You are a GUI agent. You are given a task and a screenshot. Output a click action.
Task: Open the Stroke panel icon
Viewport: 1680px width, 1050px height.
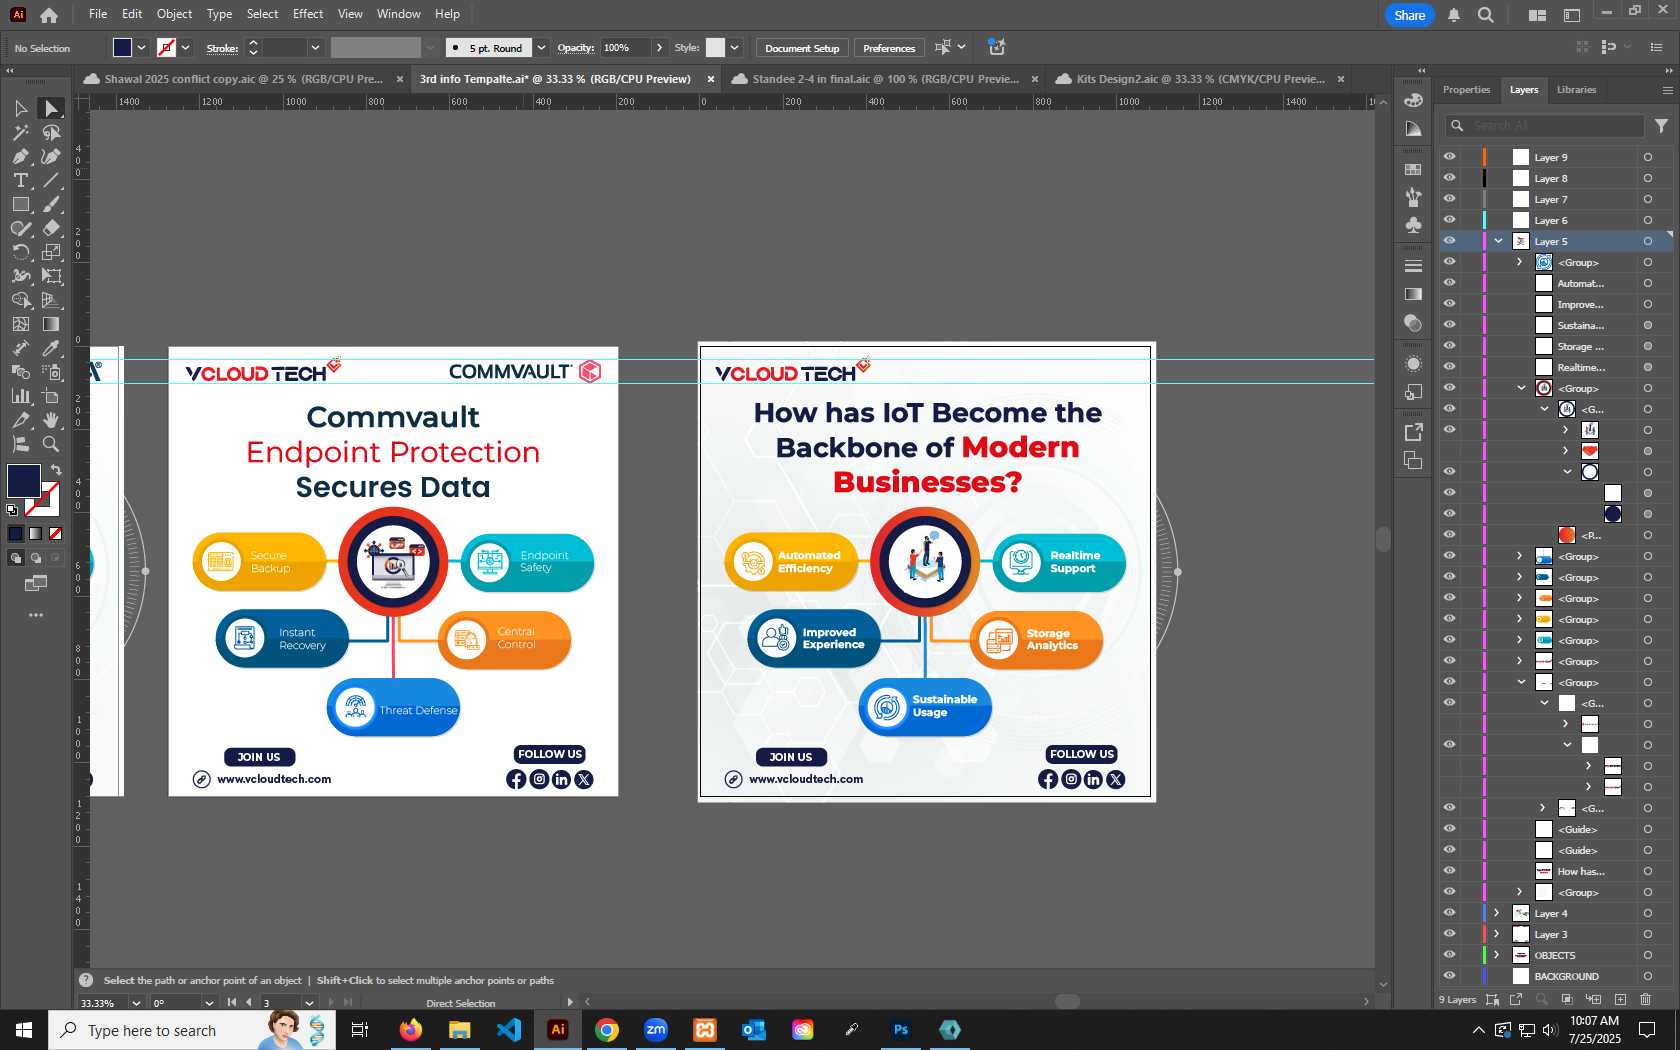coord(1413,266)
